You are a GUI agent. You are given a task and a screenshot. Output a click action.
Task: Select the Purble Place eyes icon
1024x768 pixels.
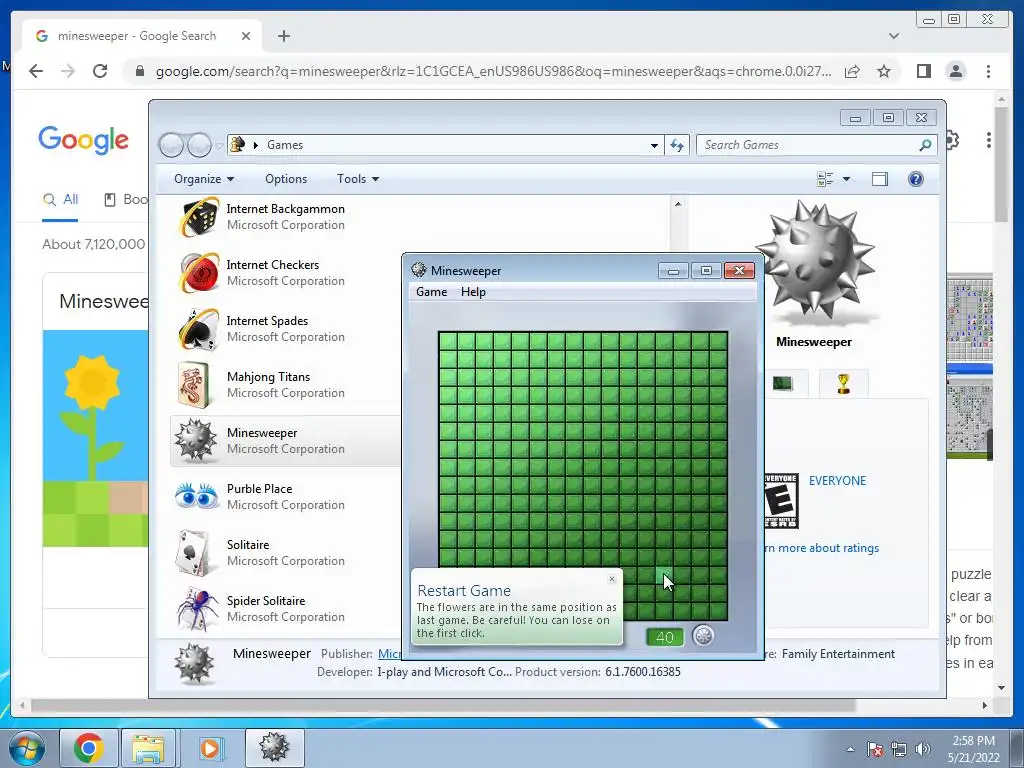(197, 496)
